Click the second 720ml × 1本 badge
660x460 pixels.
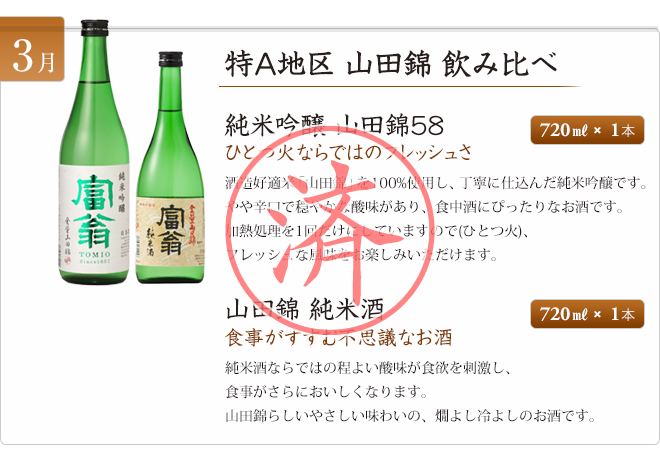click(x=587, y=314)
